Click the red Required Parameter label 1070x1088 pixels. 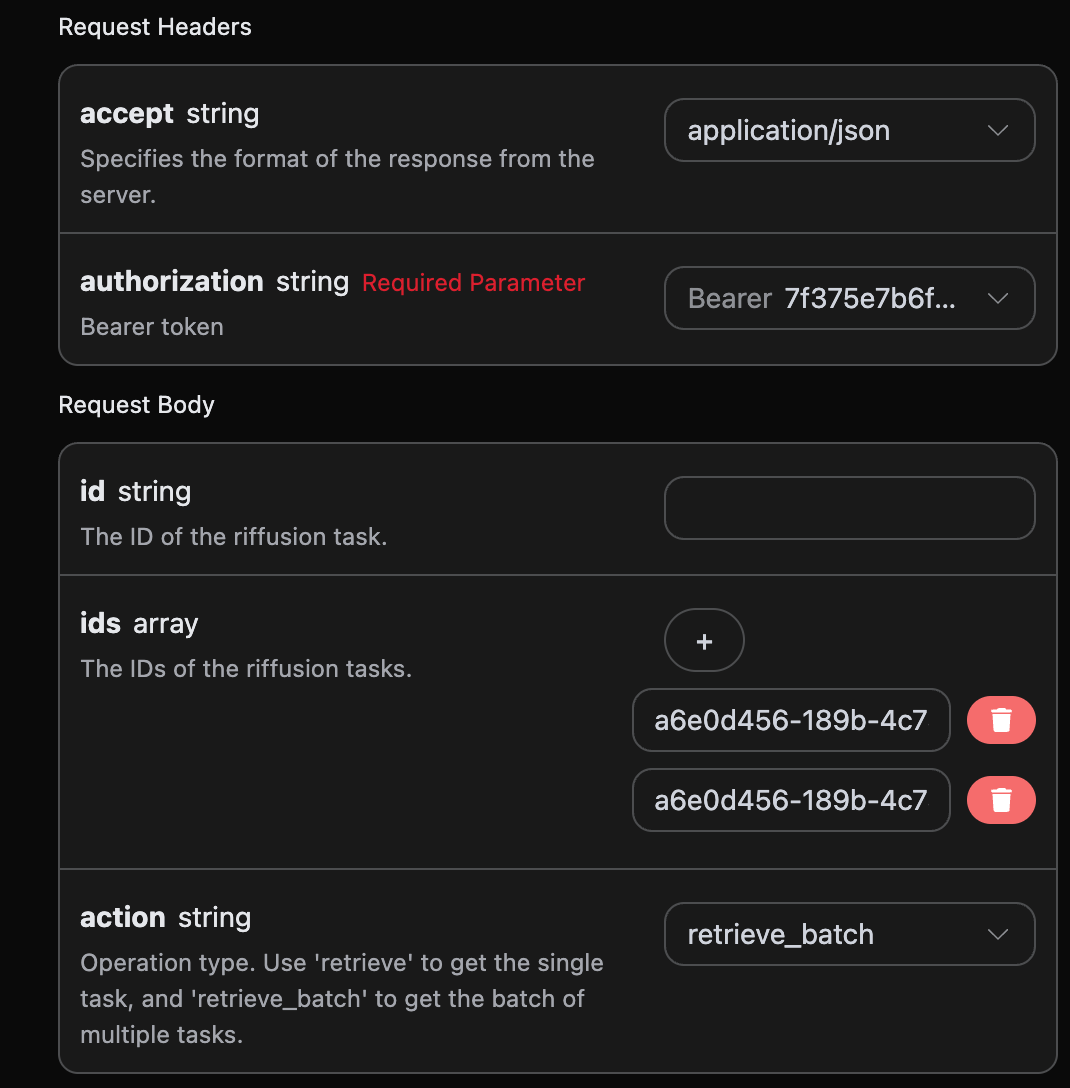pyautogui.click(x=473, y=283)
